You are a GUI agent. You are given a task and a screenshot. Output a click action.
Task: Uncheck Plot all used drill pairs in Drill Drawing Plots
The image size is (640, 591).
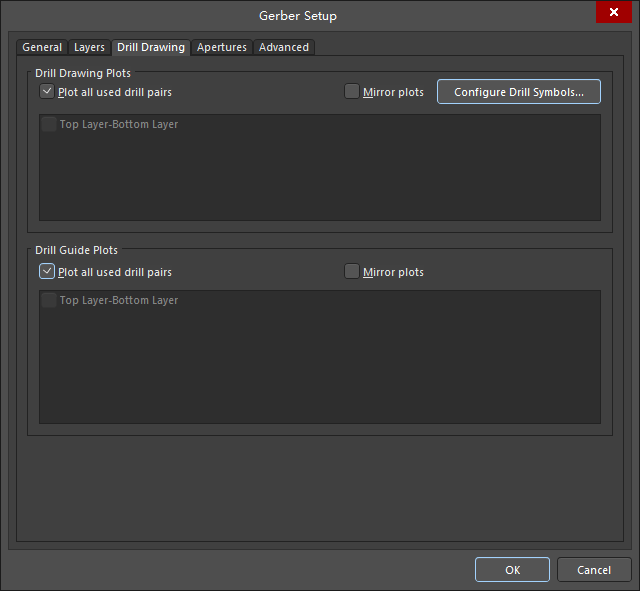coord(47,91)
